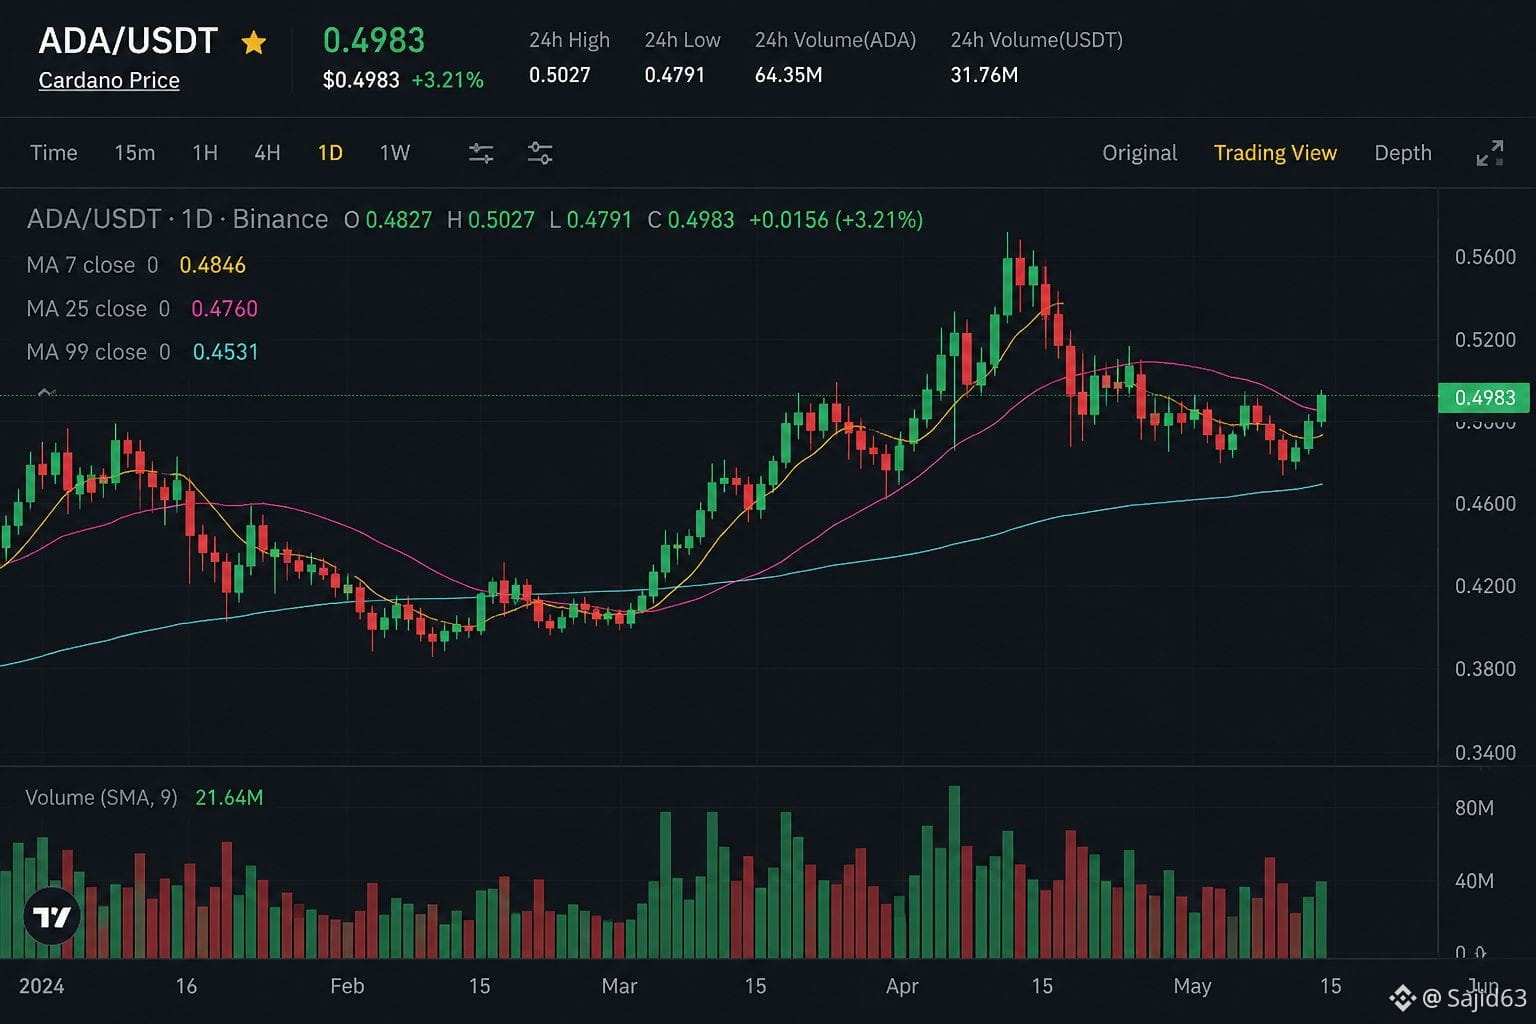The width and height of the screenshot is (1536, 1024).
Task: Click the May label on time axis
Action: (x=1192, y=986)
